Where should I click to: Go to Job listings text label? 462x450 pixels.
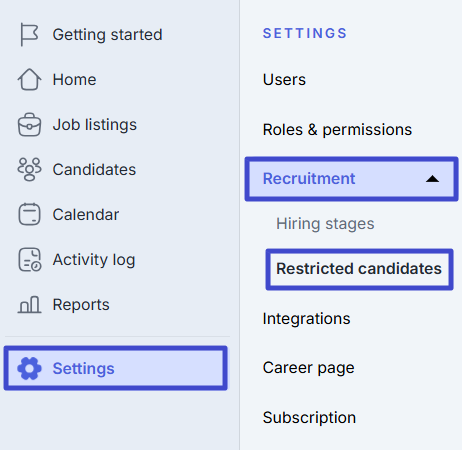[x=95, y=125]
